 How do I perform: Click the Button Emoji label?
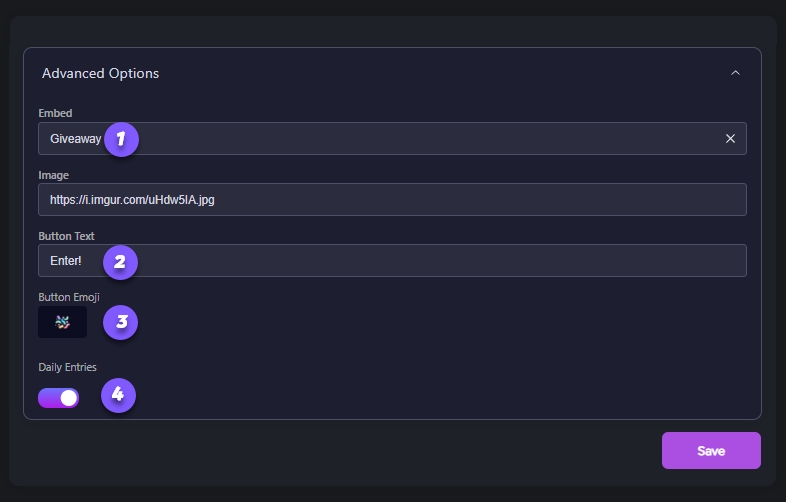[68, 297]
